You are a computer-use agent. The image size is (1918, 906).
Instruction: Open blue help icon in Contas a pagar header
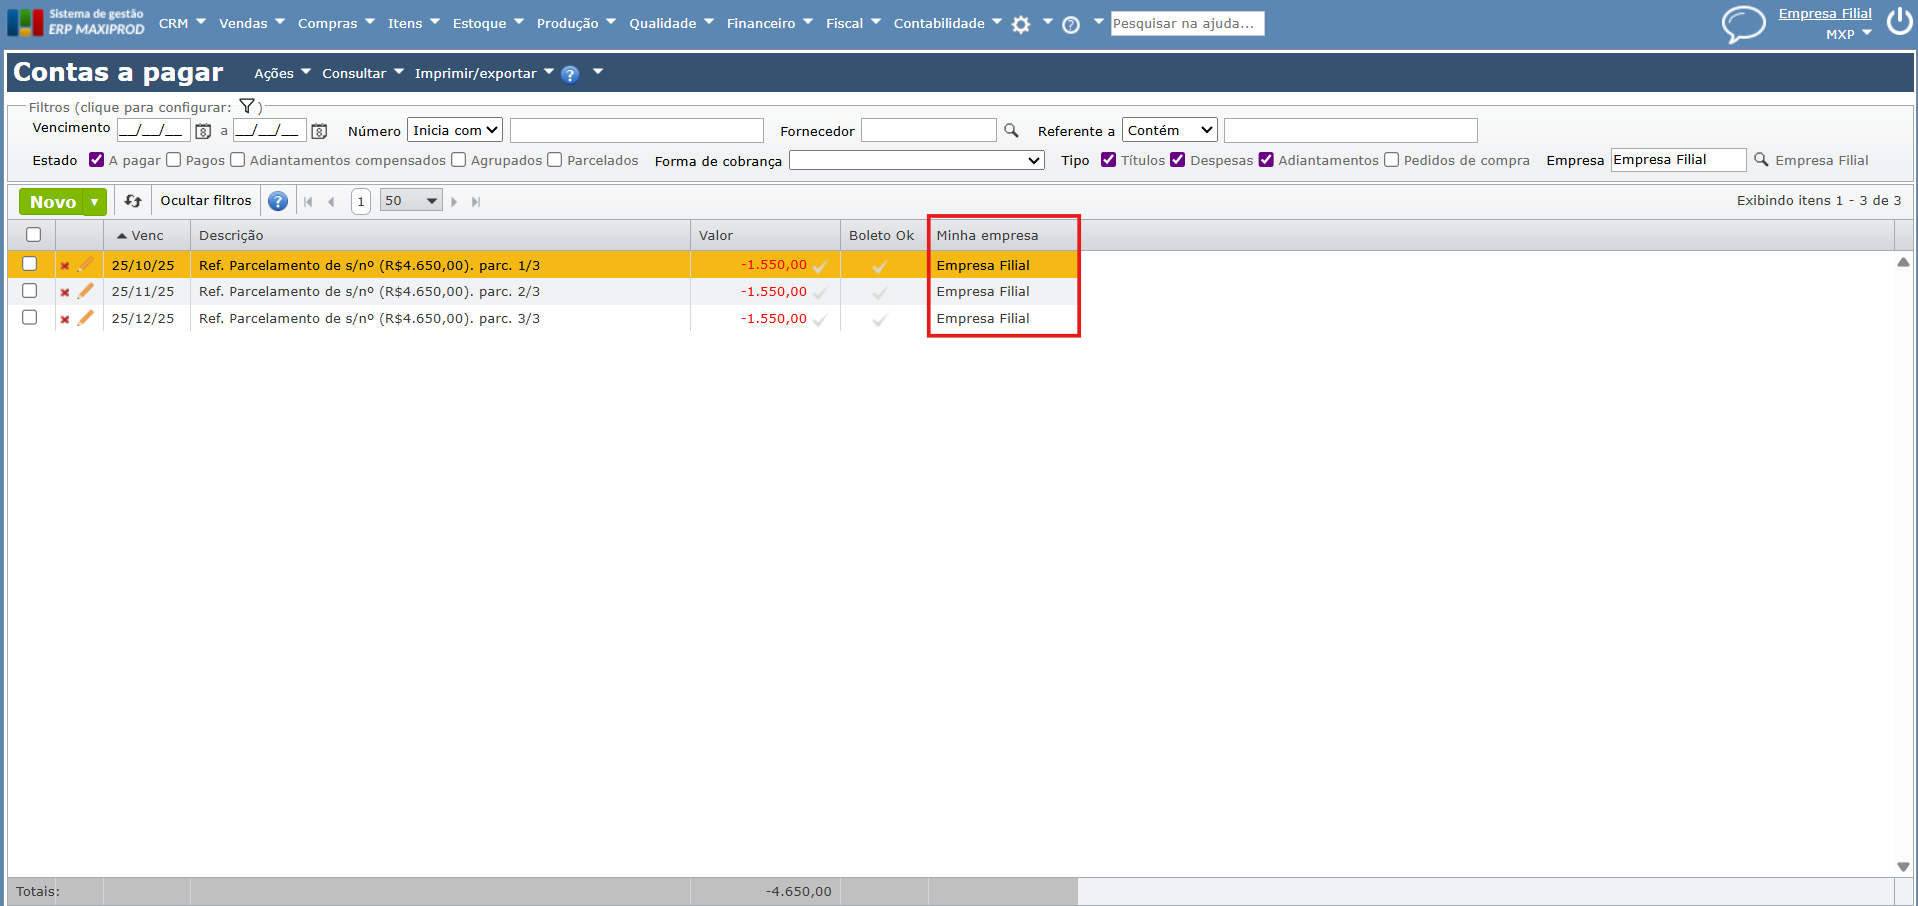click(x=570, y=74)
